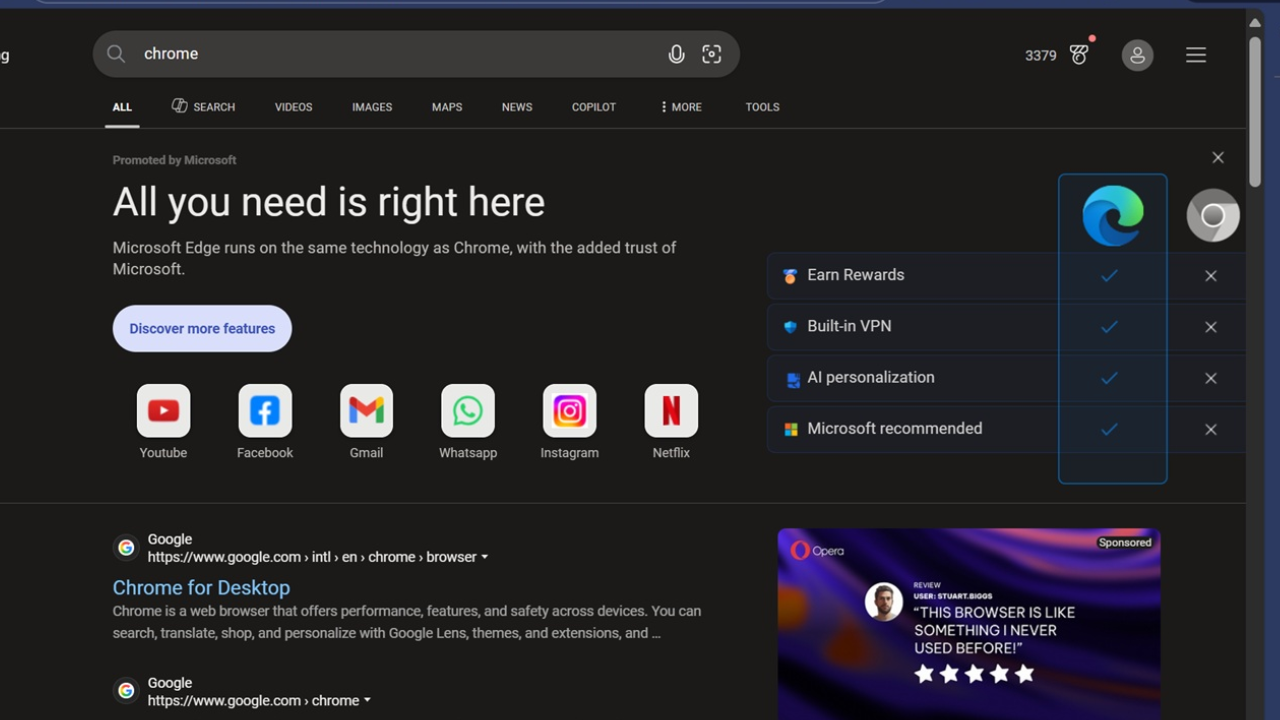Toggle the AI personalization checkmark
This screenshot has height=720, width=1280.
[1110, 378]
